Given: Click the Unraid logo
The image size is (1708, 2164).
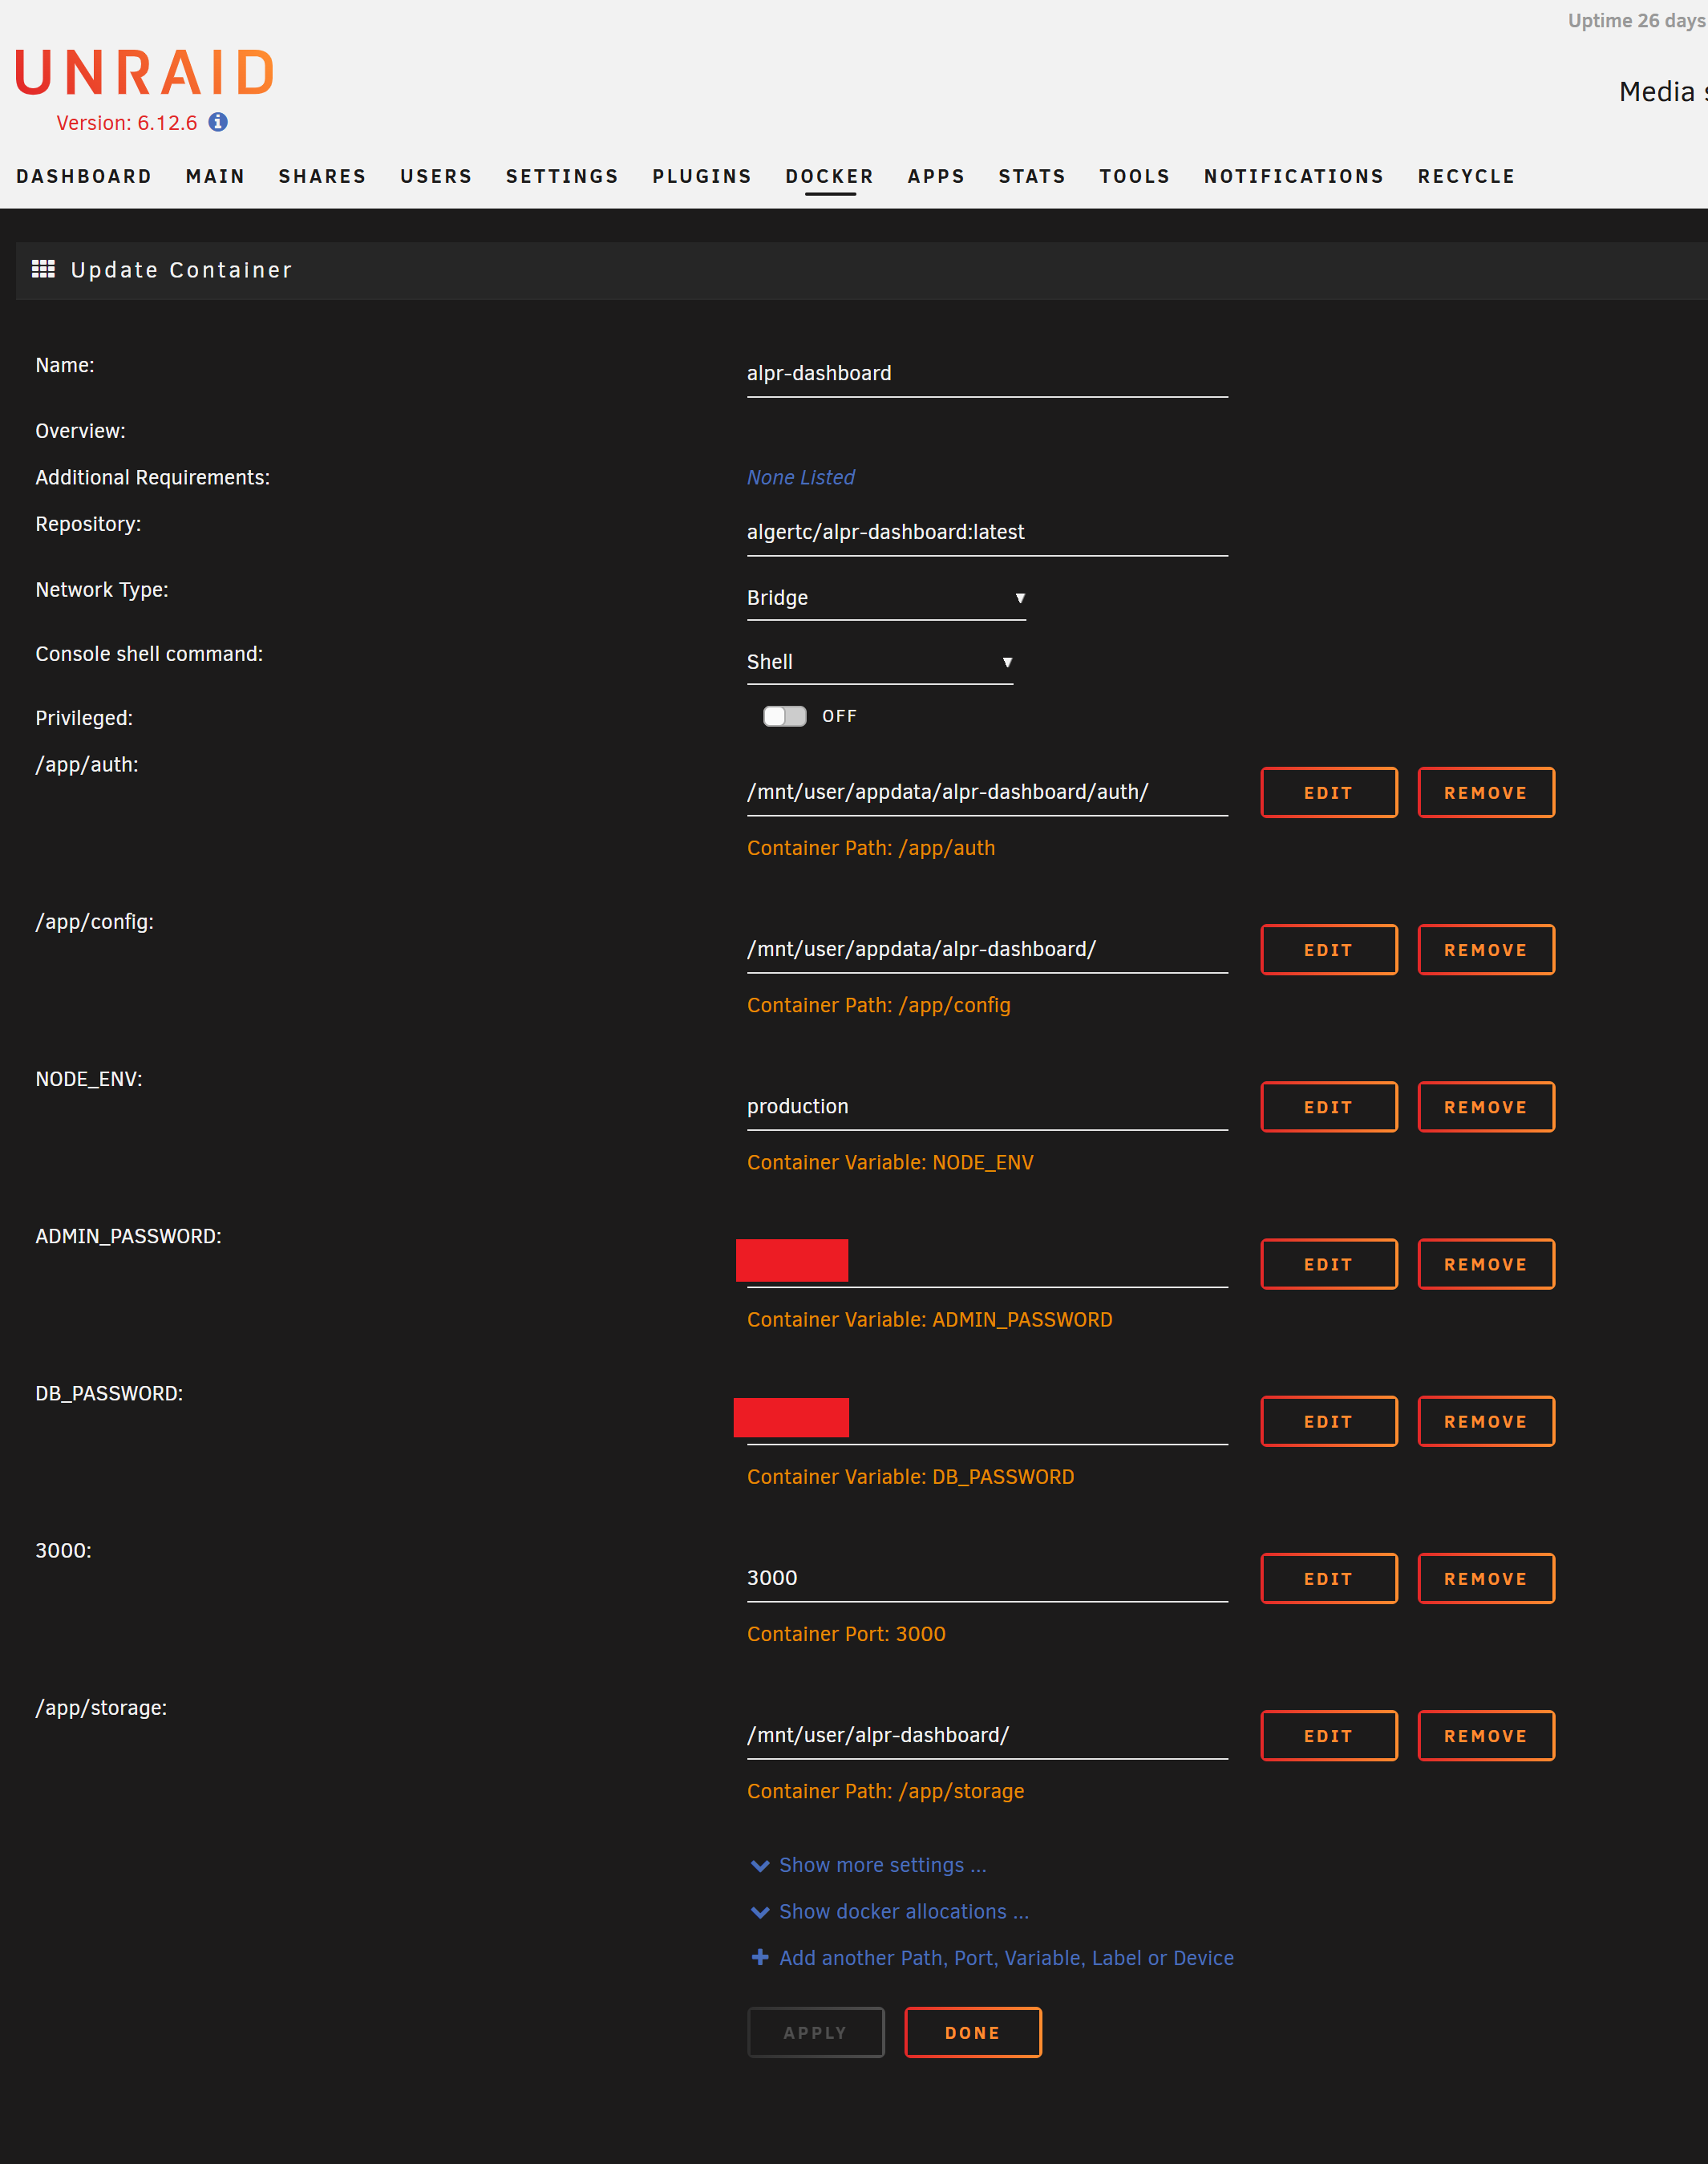Looking at the screenshot, I should [145, 73].
